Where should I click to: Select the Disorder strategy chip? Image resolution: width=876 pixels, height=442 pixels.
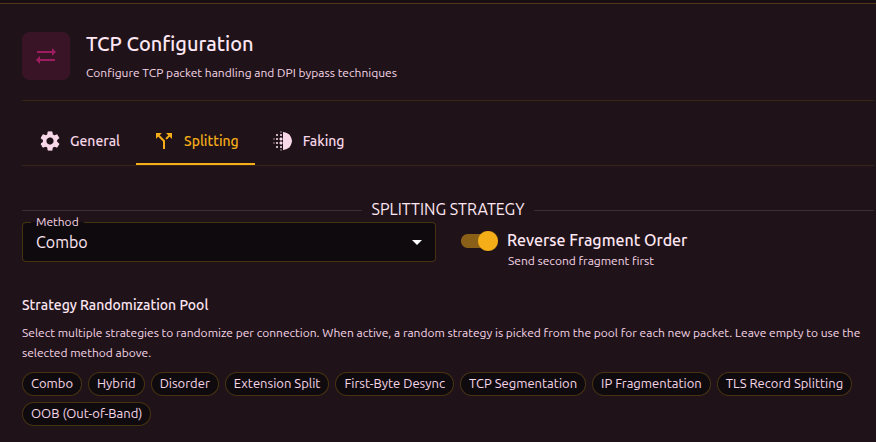(185, 383)
